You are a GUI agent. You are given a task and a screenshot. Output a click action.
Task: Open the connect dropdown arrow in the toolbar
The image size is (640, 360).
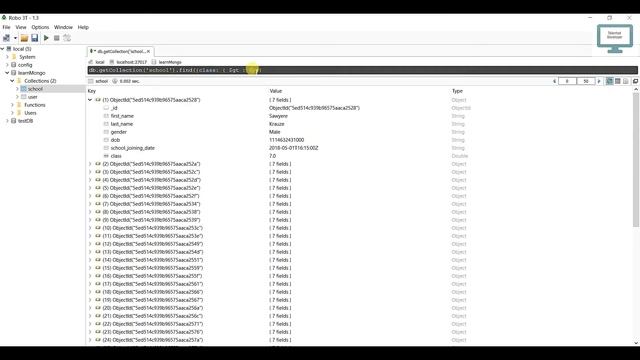[x=15, y=38]
